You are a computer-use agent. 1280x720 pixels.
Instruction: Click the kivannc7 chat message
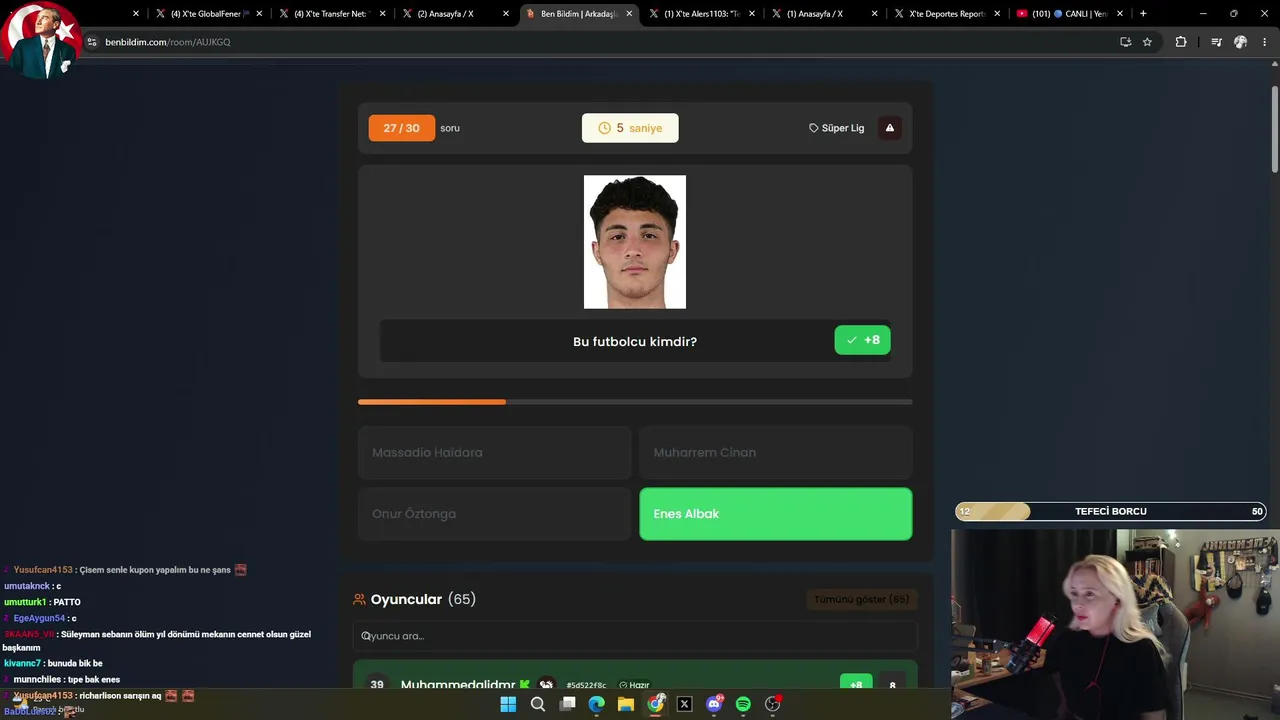coord(53,664)
